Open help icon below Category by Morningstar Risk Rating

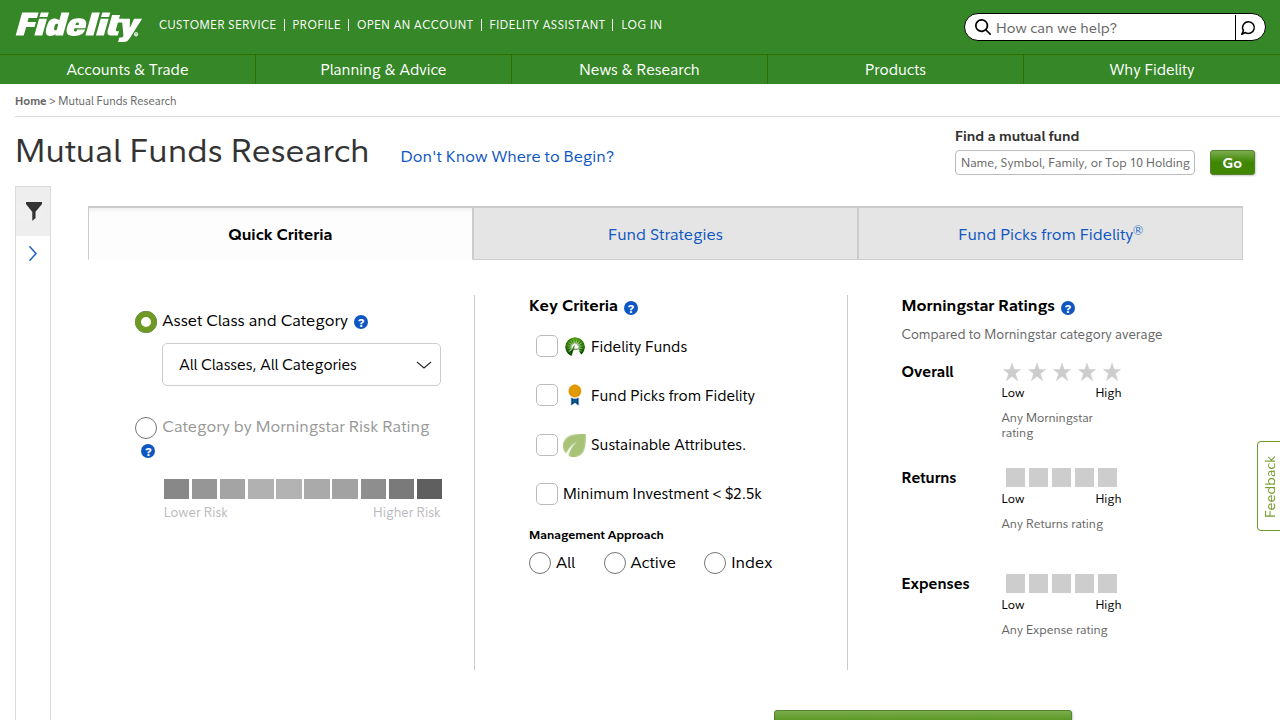(148, 451)
